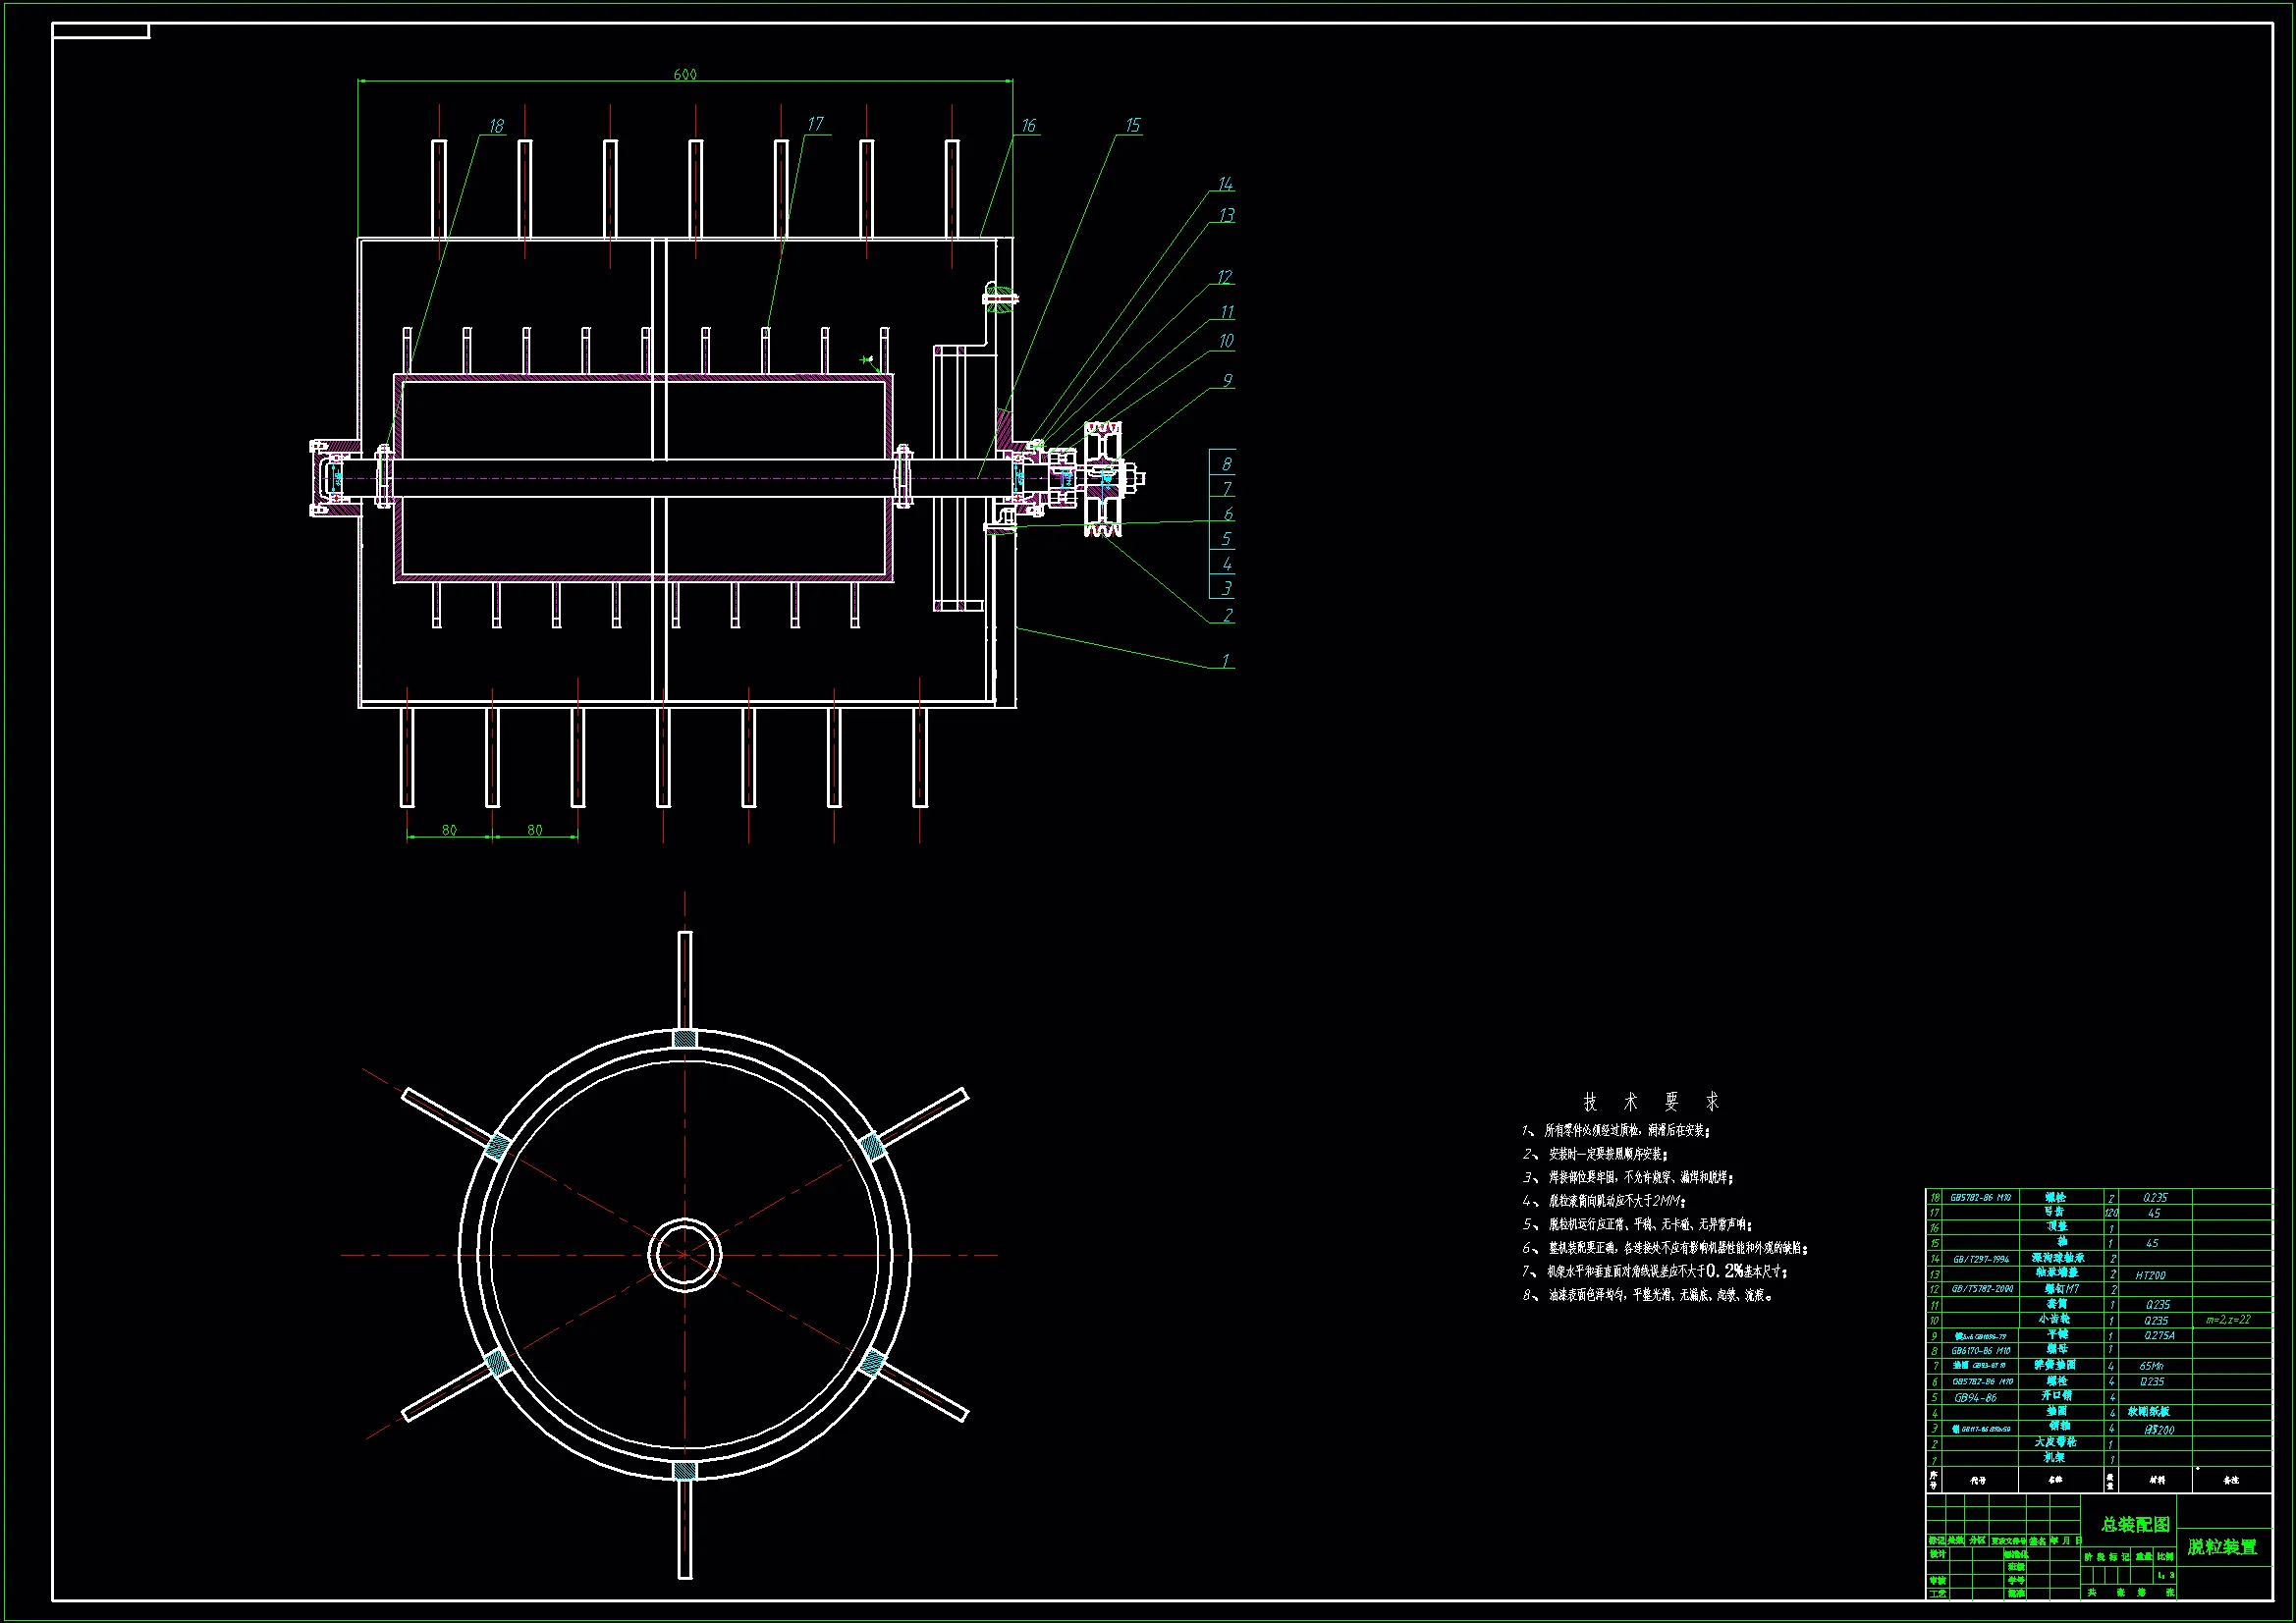The image size is (2296, 1623).
Task: Select the 总装配图 title text
Action: pyautogui.click(x=2135, y=1524)
